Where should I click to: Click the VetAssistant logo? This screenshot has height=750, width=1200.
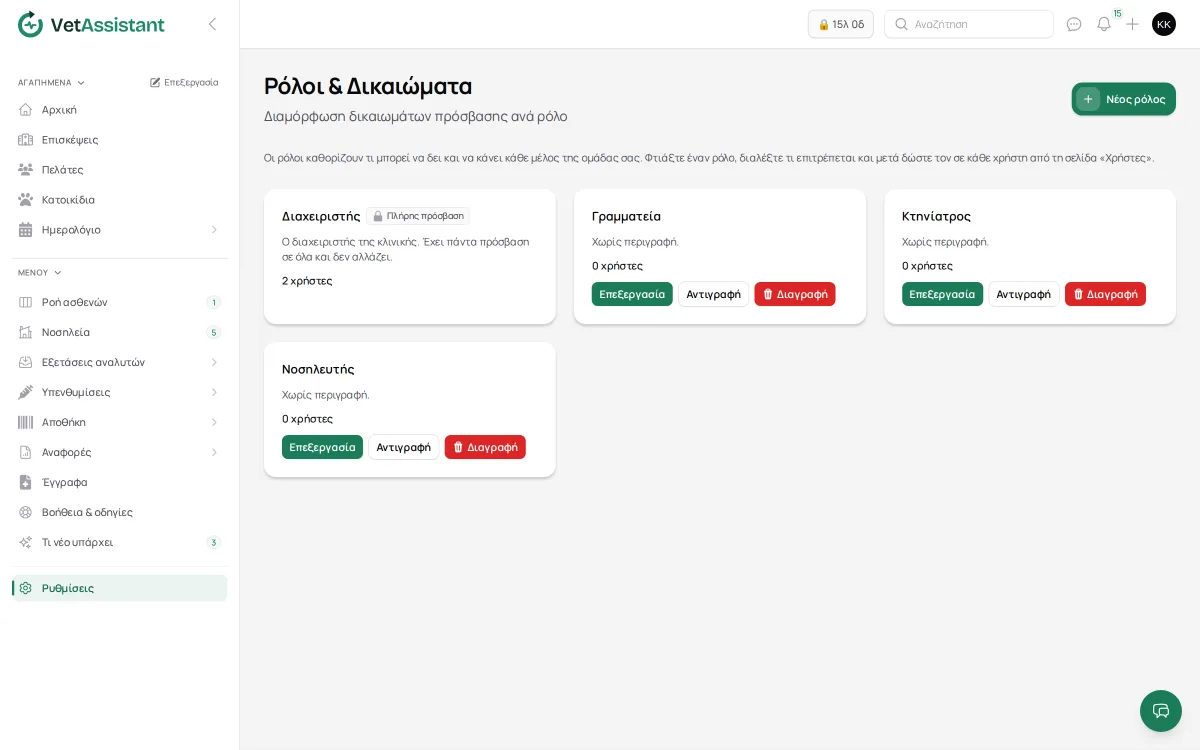coord(91,24)
